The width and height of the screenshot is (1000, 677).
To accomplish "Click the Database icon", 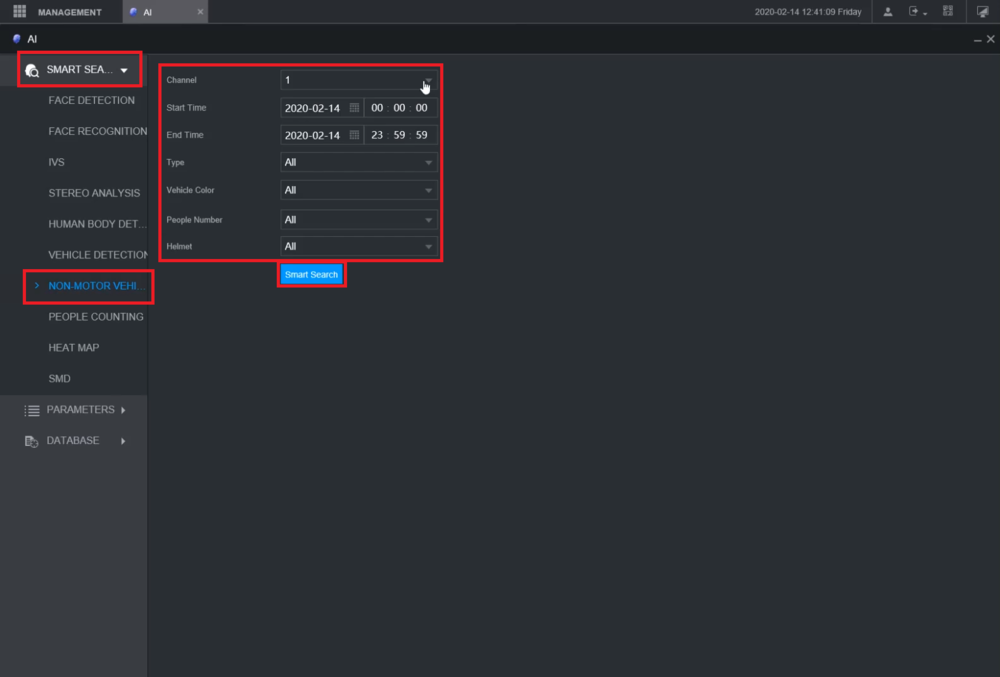I will point(31,441).
